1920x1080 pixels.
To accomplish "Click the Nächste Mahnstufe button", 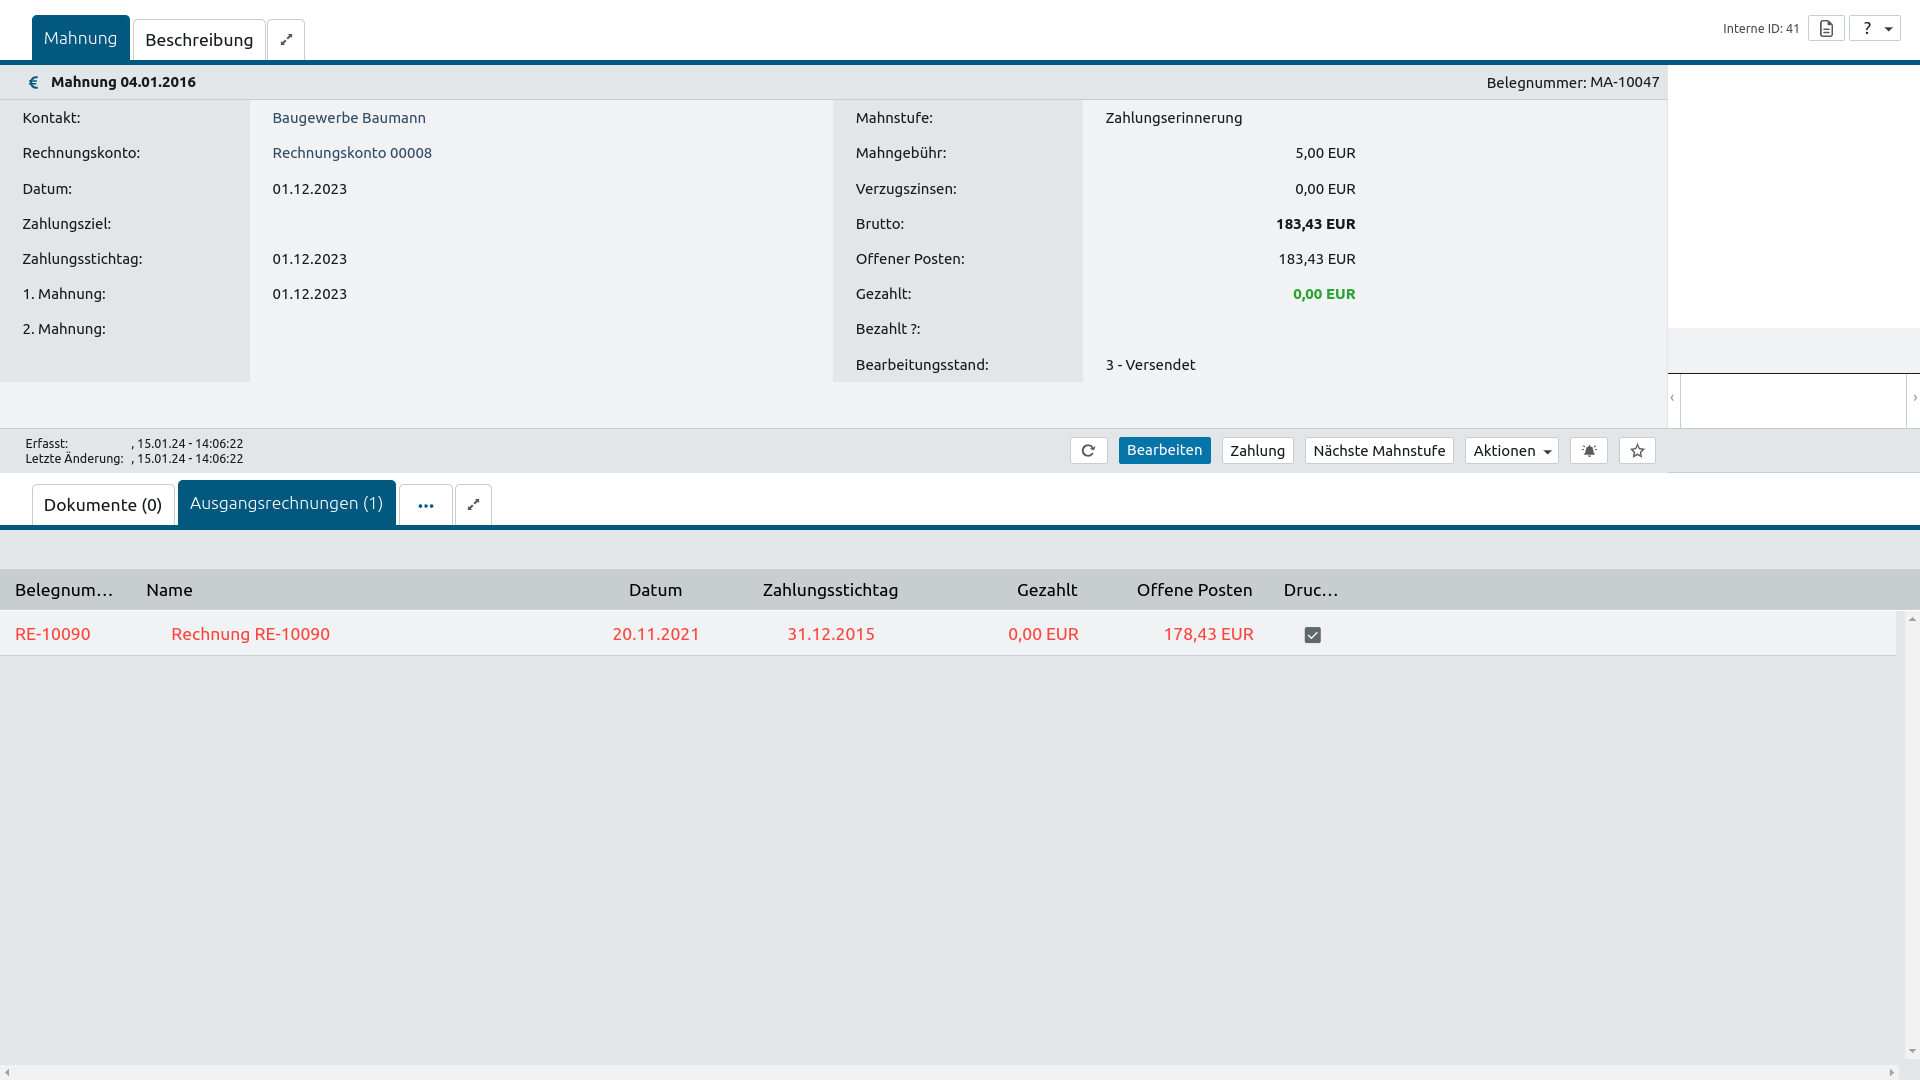I will pyautogui.click(x=1378, y=451).
